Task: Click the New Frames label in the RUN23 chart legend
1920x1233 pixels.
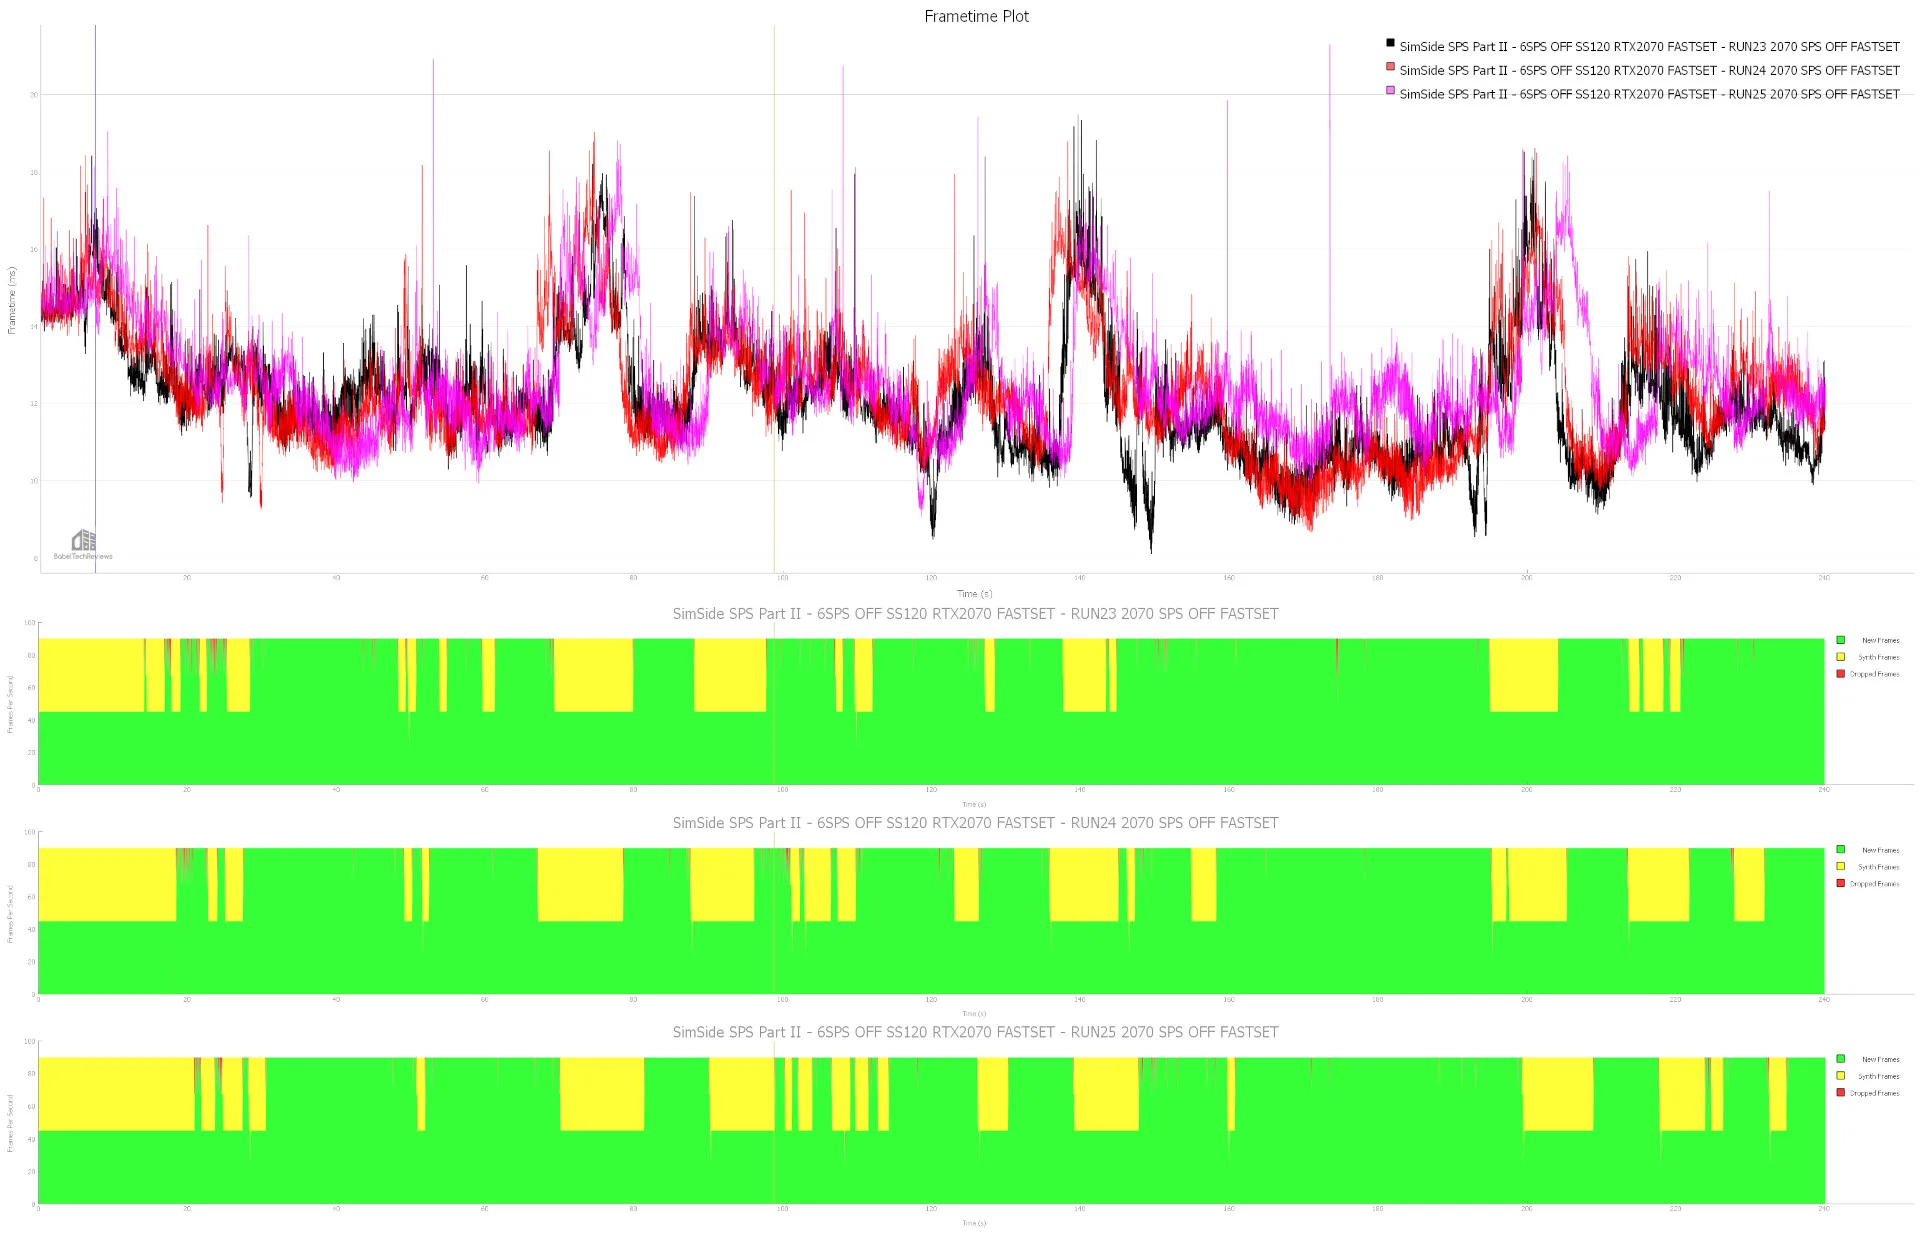Action: pyautogui.click(x=1880, y=641)
